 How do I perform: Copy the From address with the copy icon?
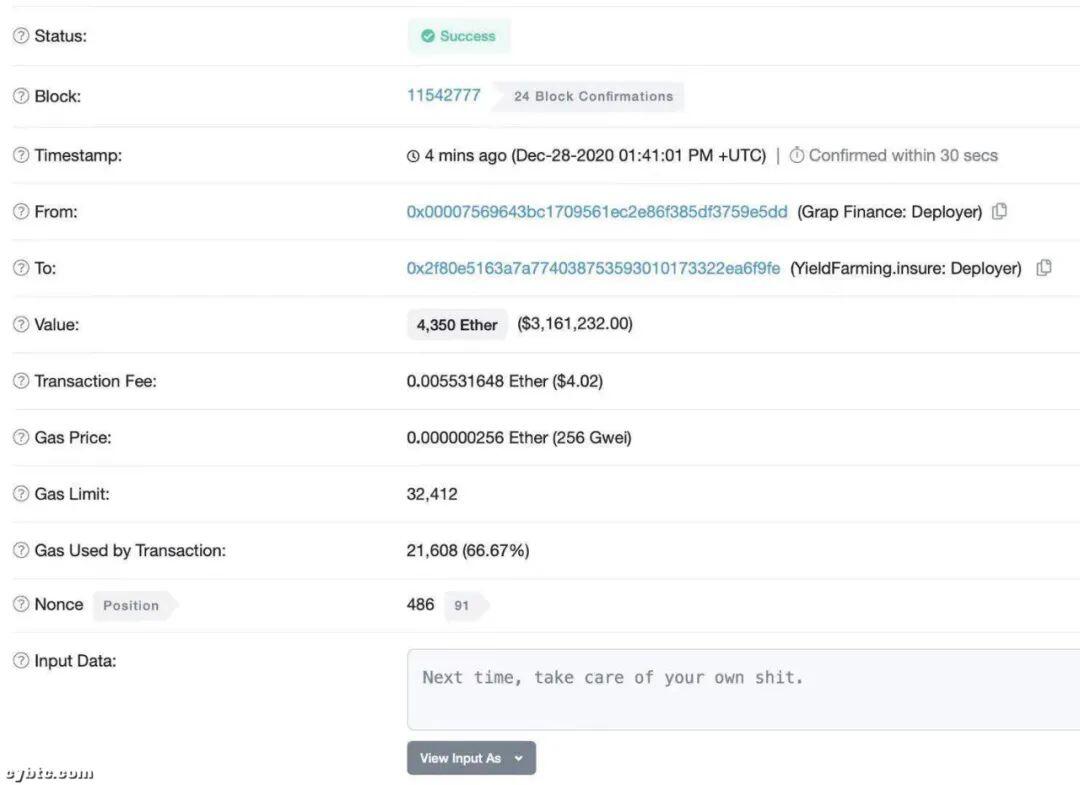click(999, 211)
